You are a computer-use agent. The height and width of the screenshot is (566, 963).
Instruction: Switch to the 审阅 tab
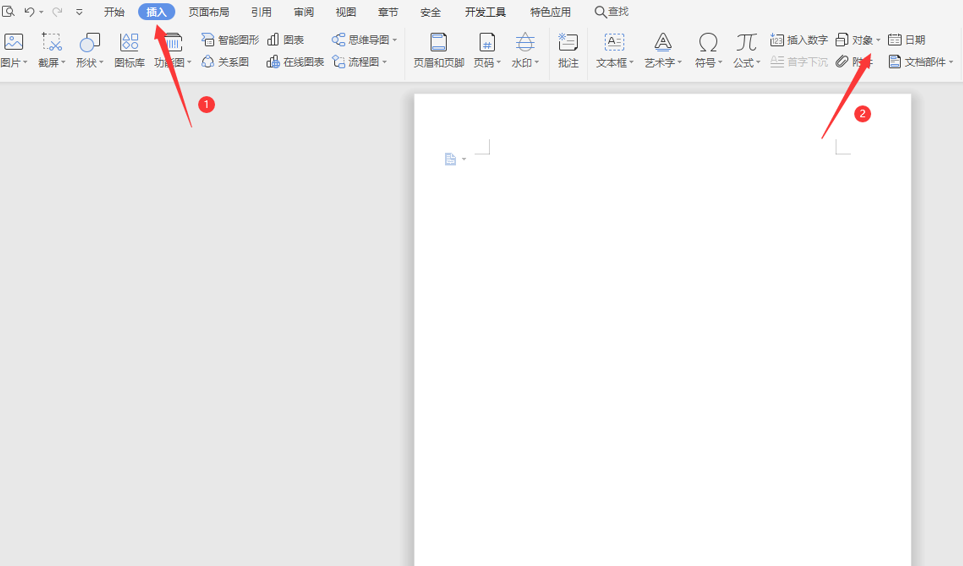click(x=303, y=12)
